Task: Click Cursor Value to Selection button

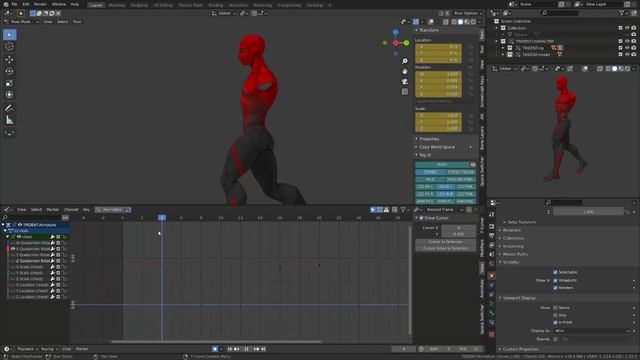Action: pos(445,248)
